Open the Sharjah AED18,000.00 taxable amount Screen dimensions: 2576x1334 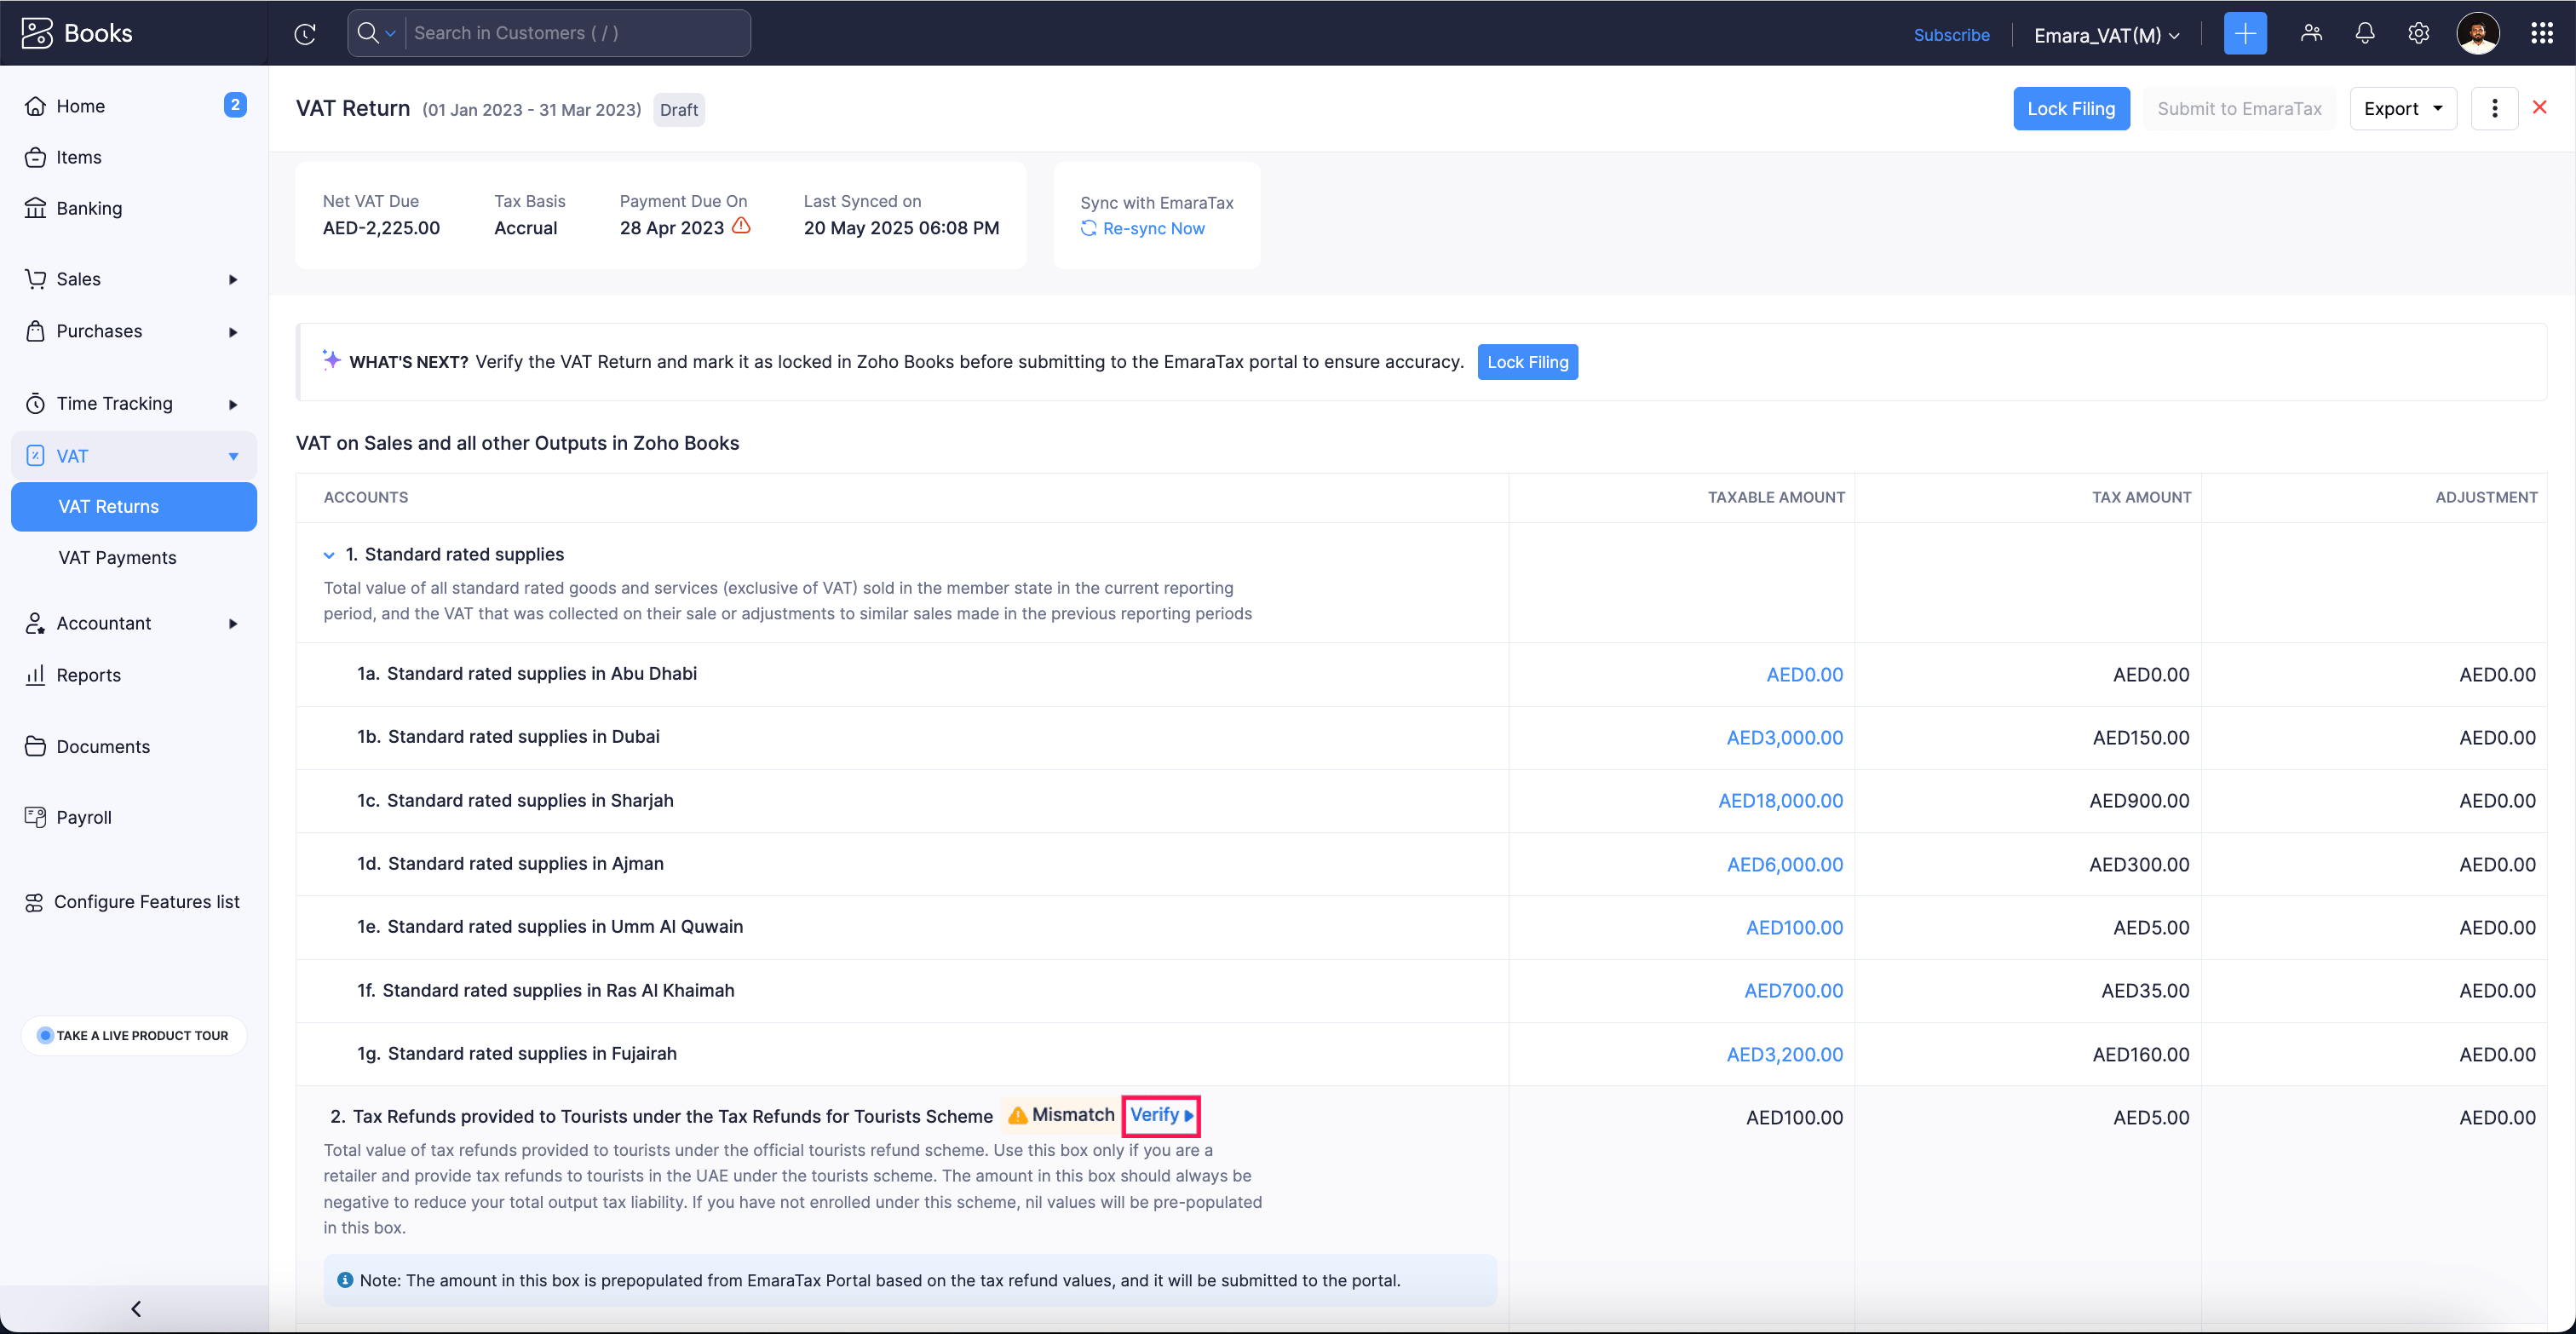click(1780, 801)
